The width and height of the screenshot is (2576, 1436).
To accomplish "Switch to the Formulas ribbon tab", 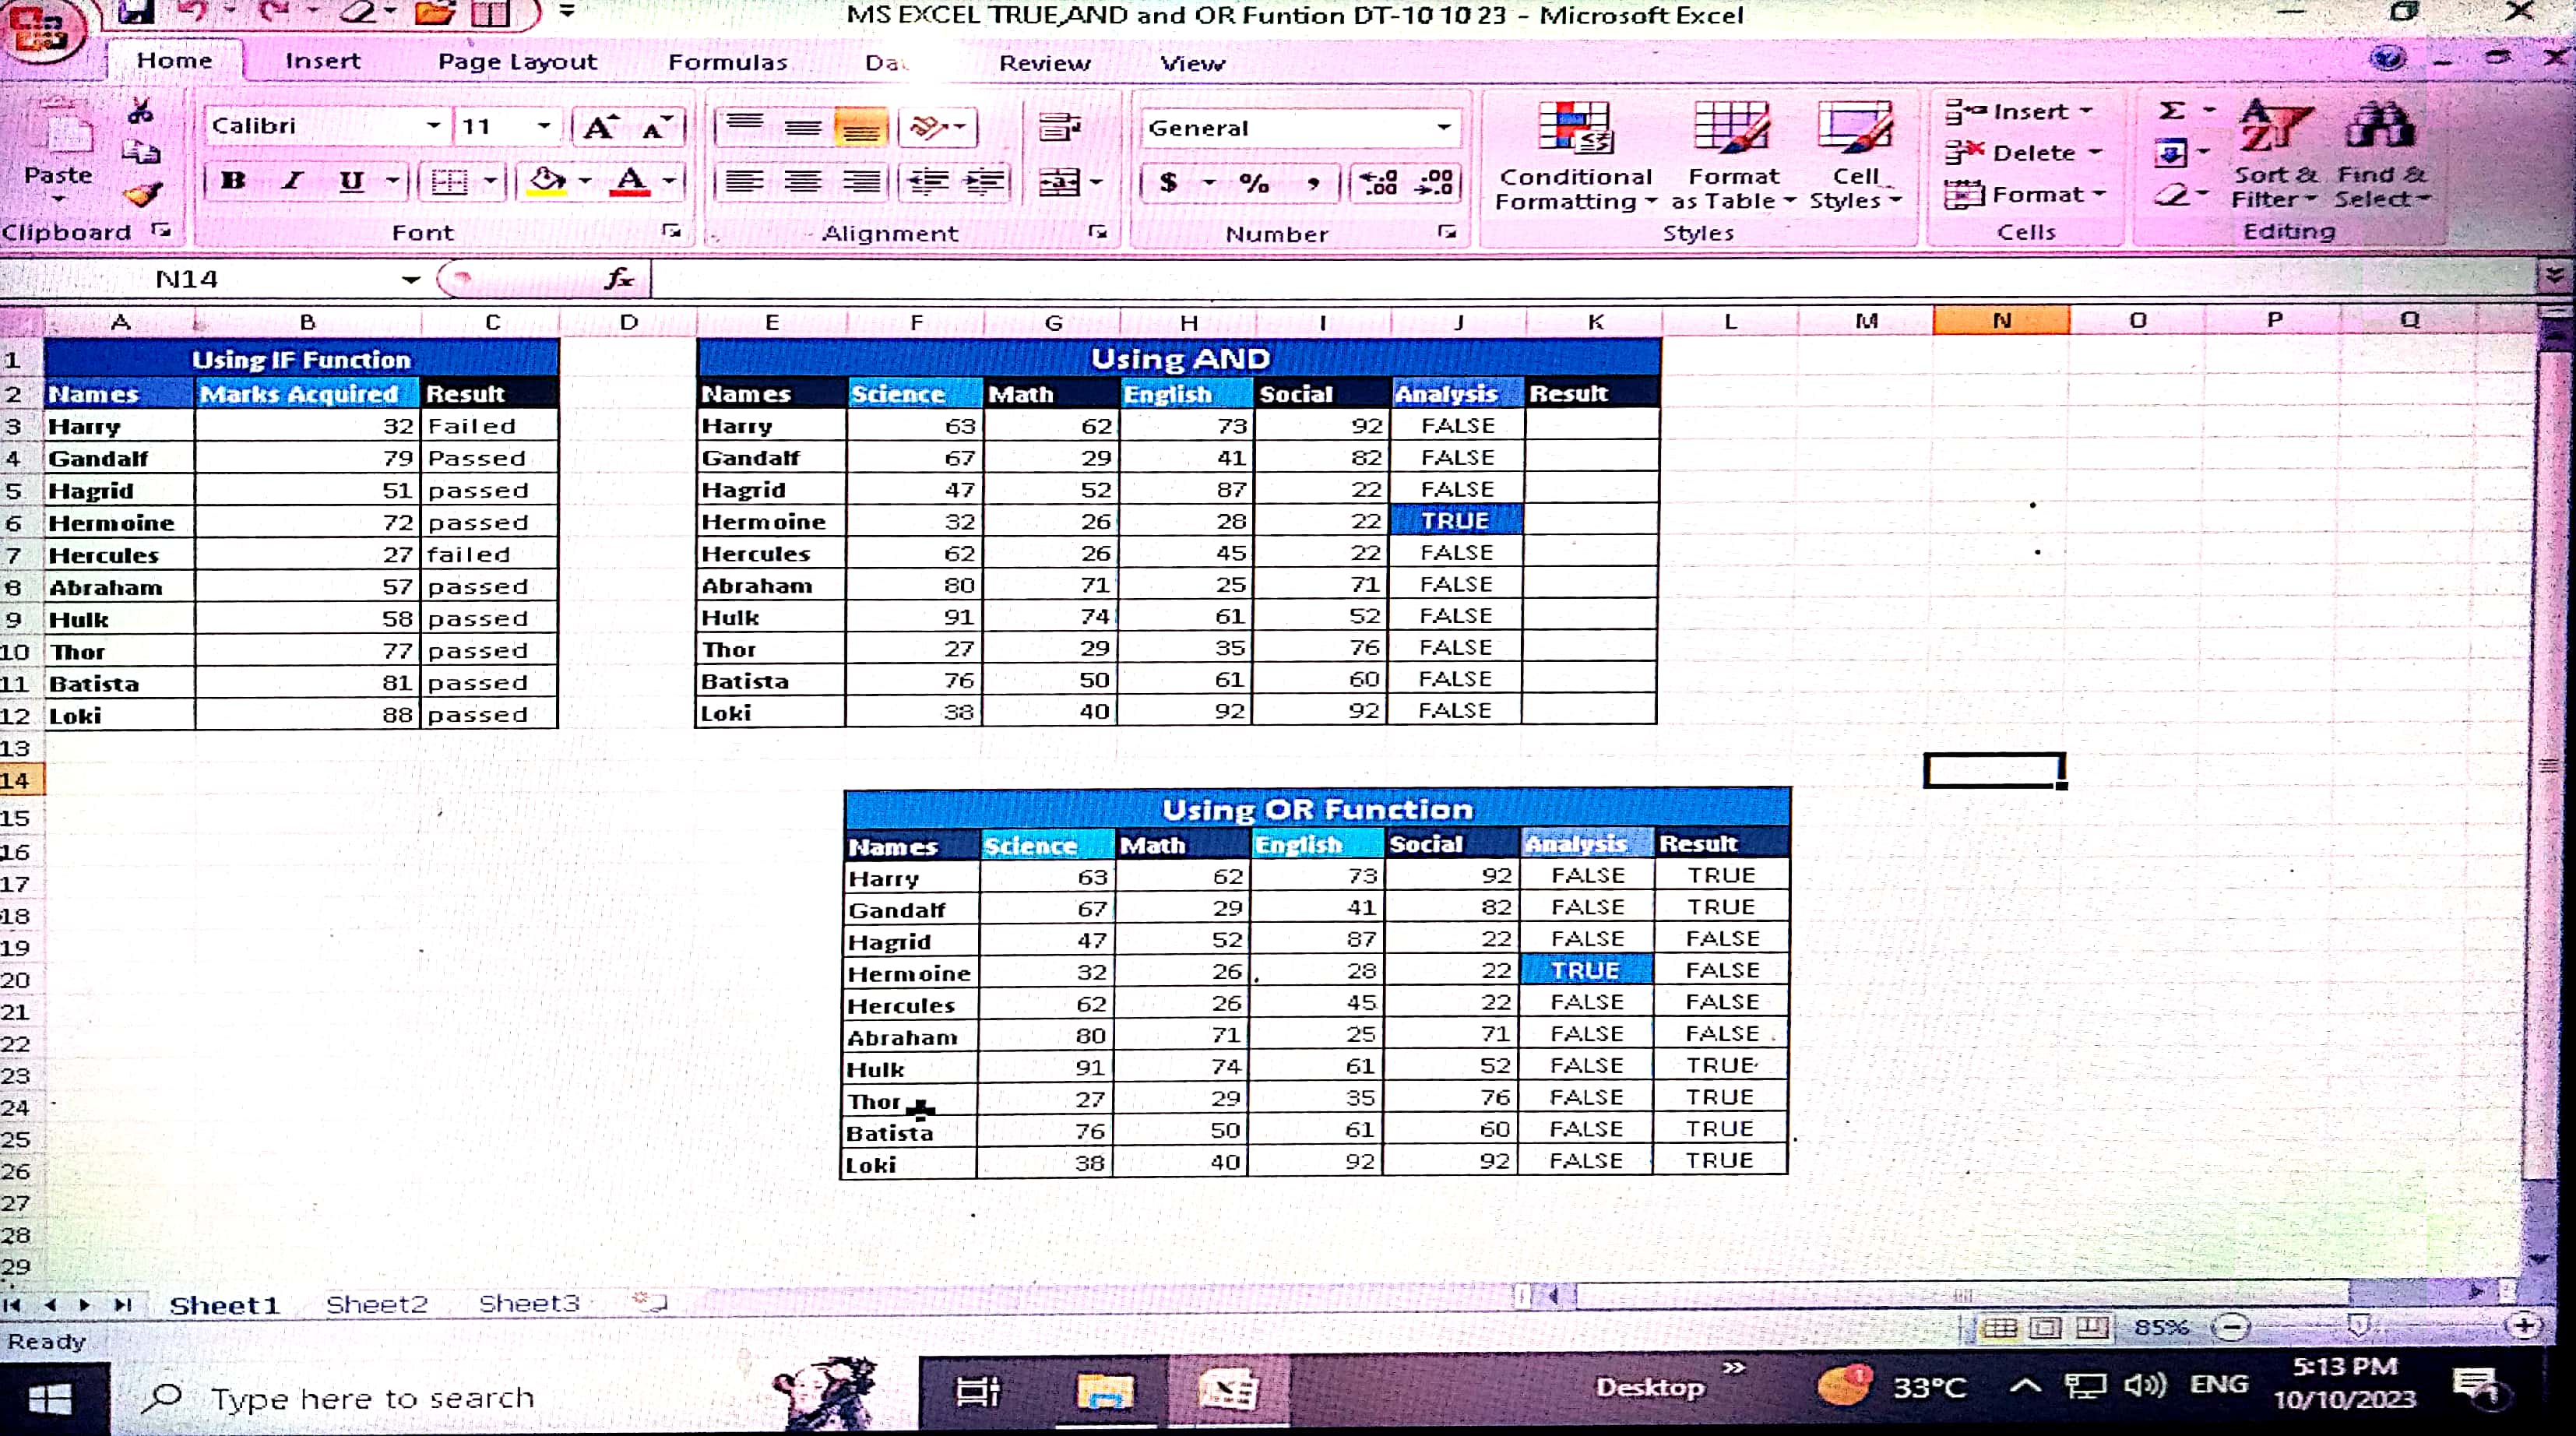I will [727, 62].
